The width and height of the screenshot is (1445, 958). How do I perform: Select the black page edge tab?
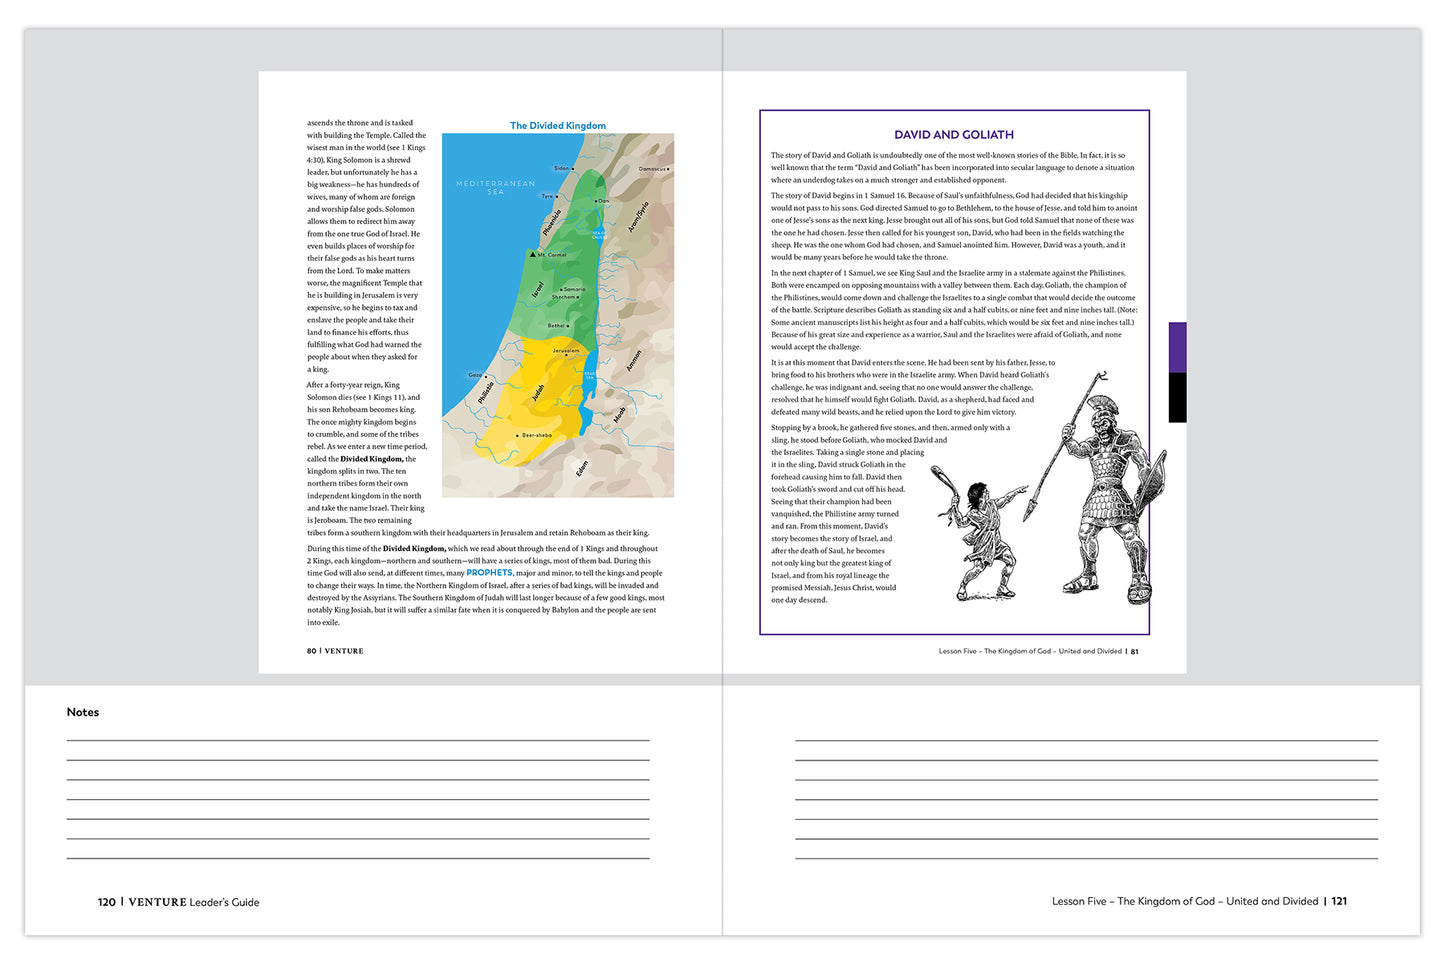1177,397
